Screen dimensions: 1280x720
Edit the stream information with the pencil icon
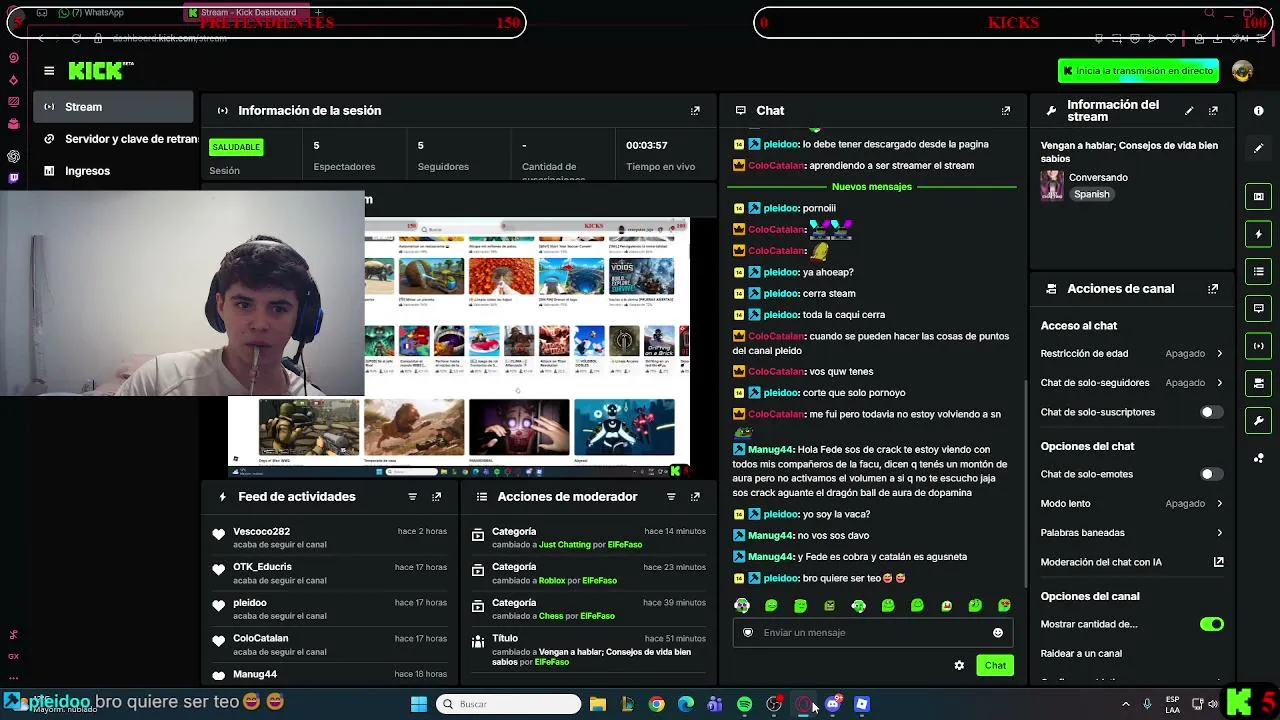(x=1189, y=111)
